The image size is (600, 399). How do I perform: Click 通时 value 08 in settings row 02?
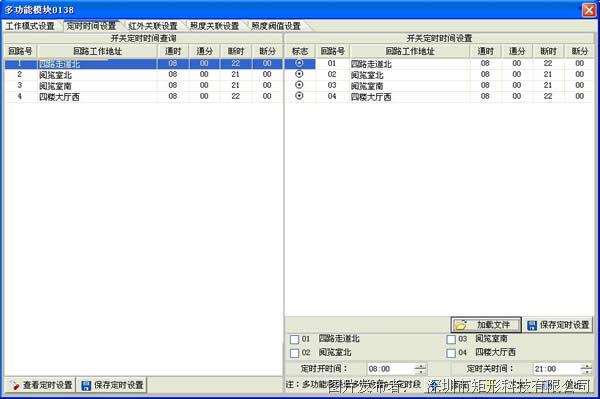[x=485, y=74]
